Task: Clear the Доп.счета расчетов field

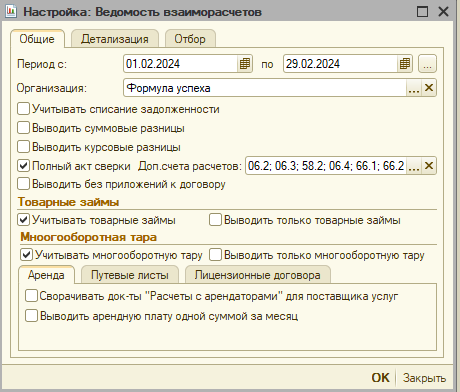Action: [429, 166]
